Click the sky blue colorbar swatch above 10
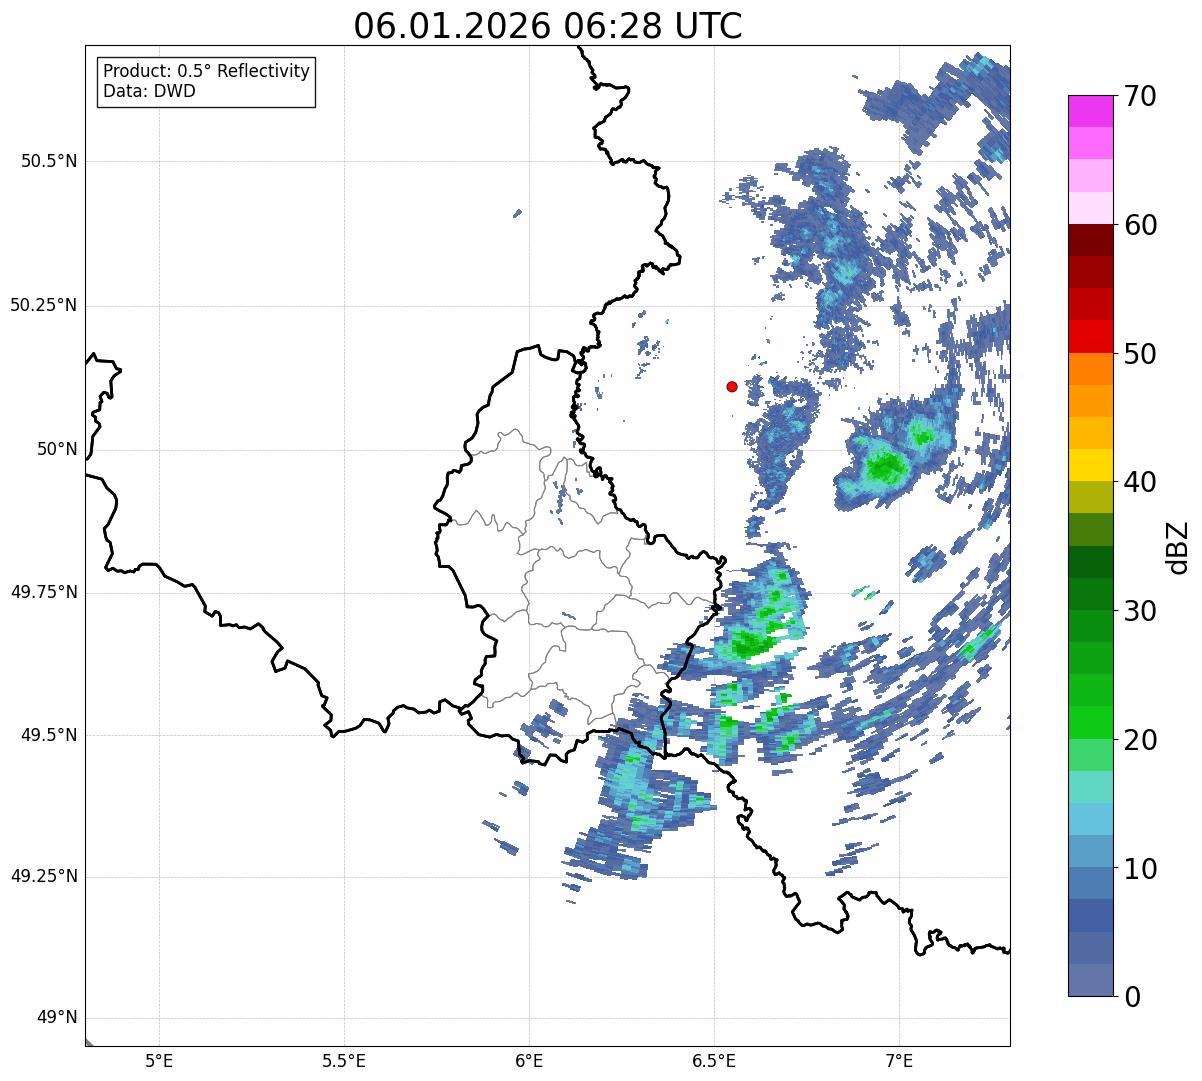1202x1081 pixels. (x=1091, y=819)
